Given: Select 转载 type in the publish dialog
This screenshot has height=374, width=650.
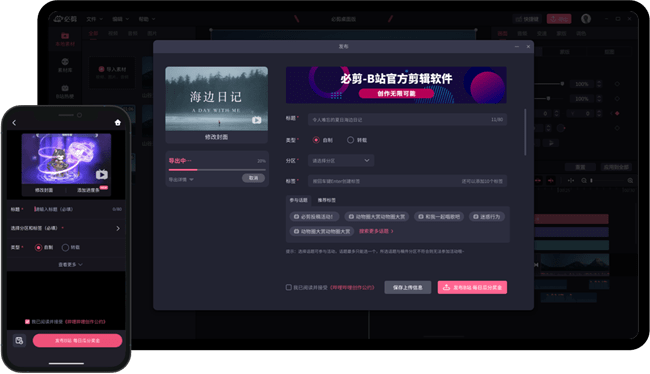Looking at the screenshot, I should pos(350,140).
